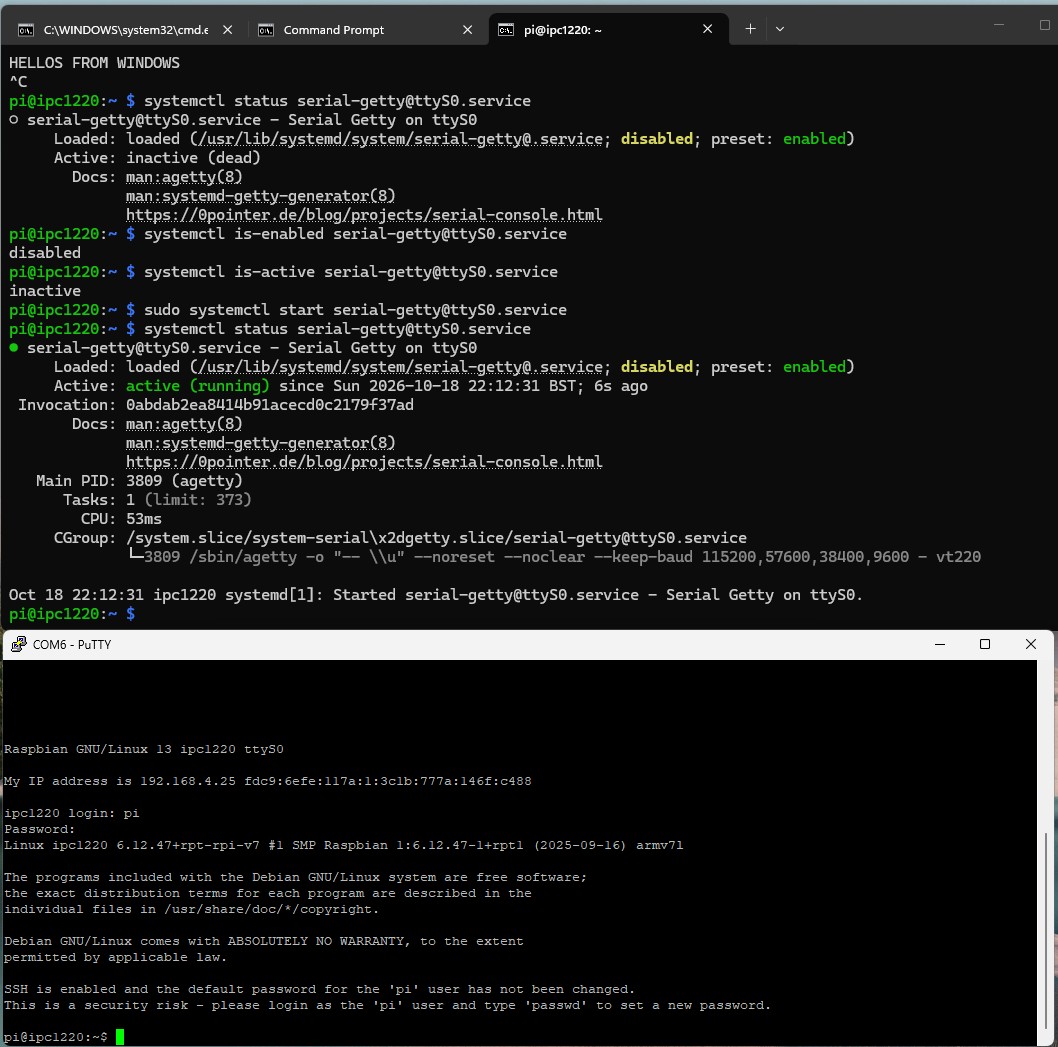Click the 'Oct 18 22:12:31' journal line
Screen dimensions: 1058x1047
pos(436,595)
